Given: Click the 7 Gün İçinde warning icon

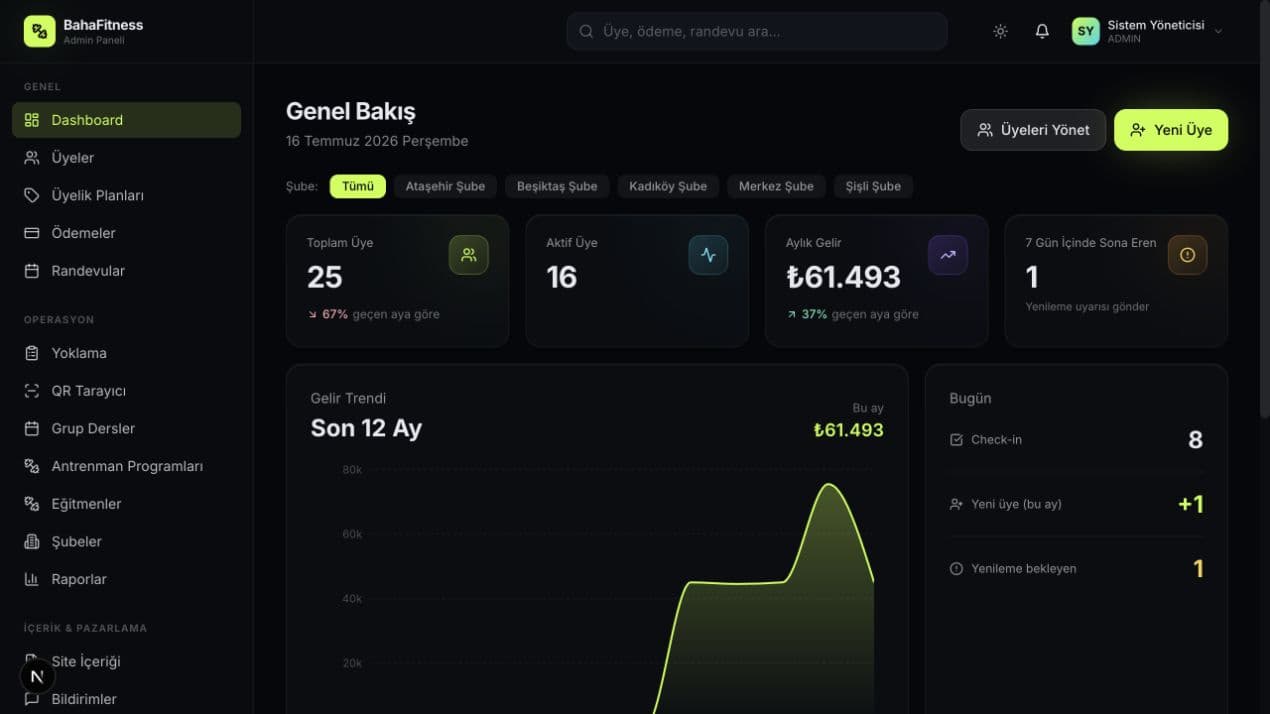Looking at the screenshot, I should (x=1188, y=255).
